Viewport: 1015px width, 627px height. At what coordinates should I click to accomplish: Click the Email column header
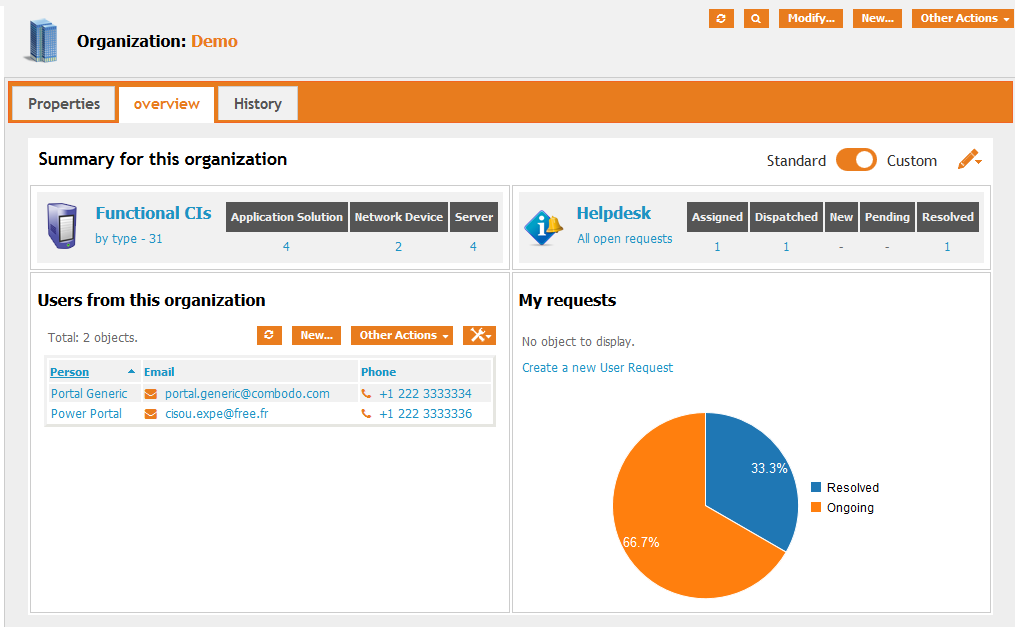(159, 372)
